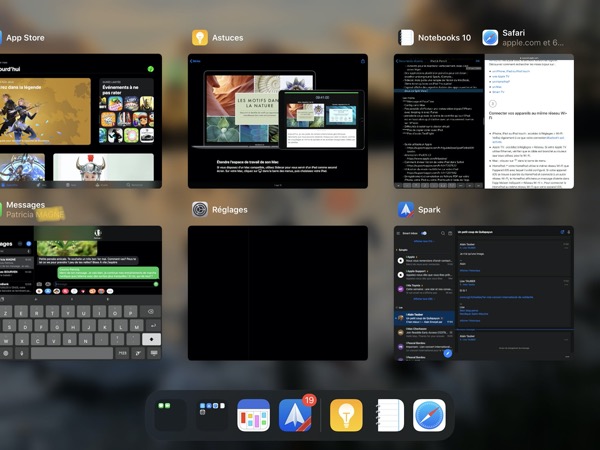
Task: Tap the blue compose button in Spark
Action: click(x=448, y=352)
